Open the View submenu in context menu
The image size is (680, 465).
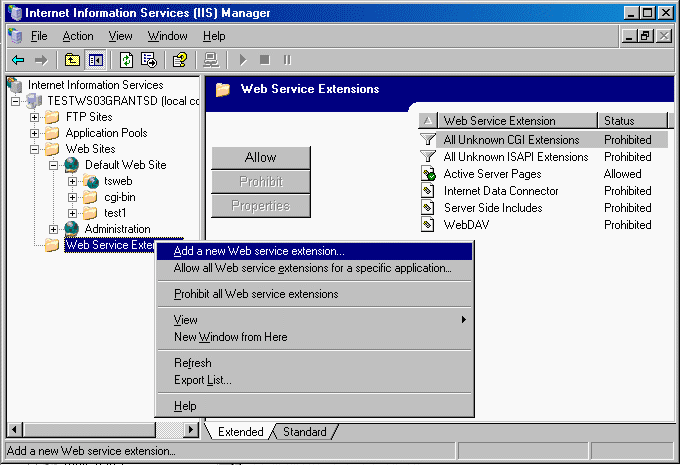[314, 320]
